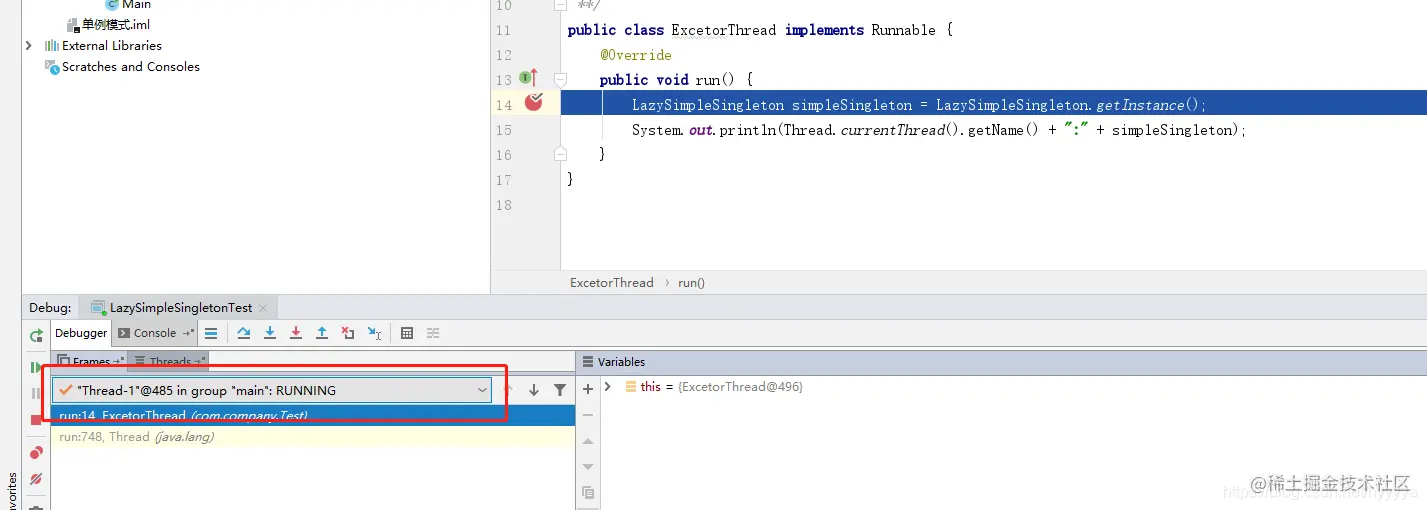Click Force Step Into red arrow

point(296,333)
